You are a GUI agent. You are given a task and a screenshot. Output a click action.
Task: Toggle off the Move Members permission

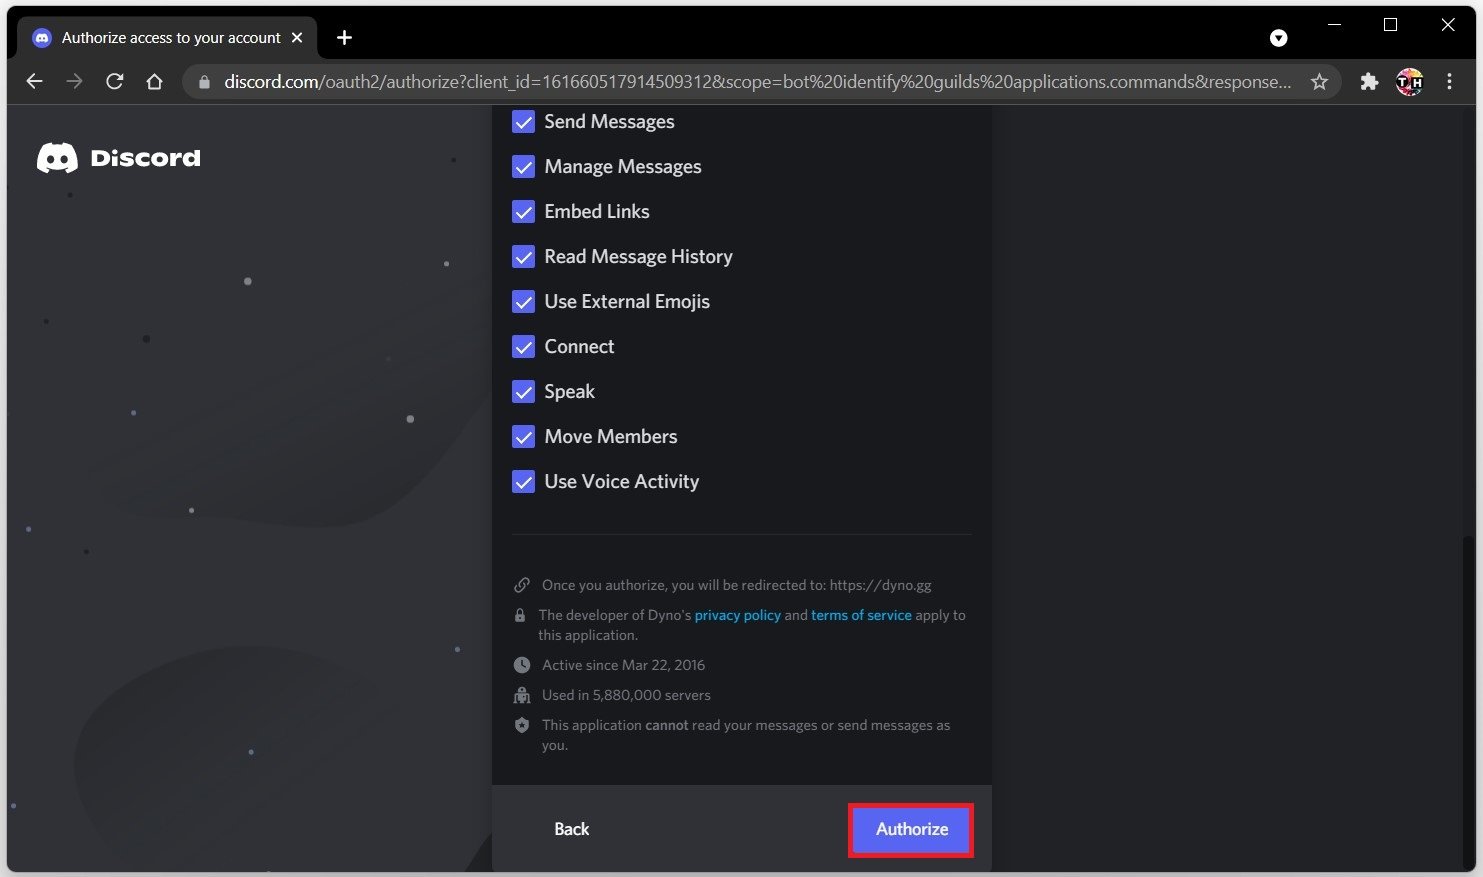tap(523, 436)
